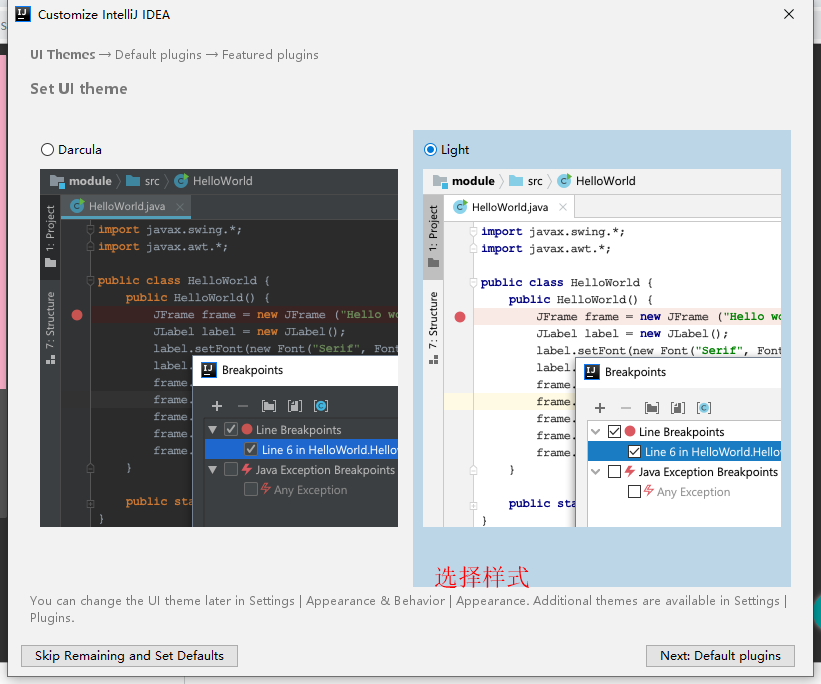821x684 pixels.
Task: Toggle Any Exception checkbox in Darcula preview
Action: pyautogui.click(x=251, y=489)
